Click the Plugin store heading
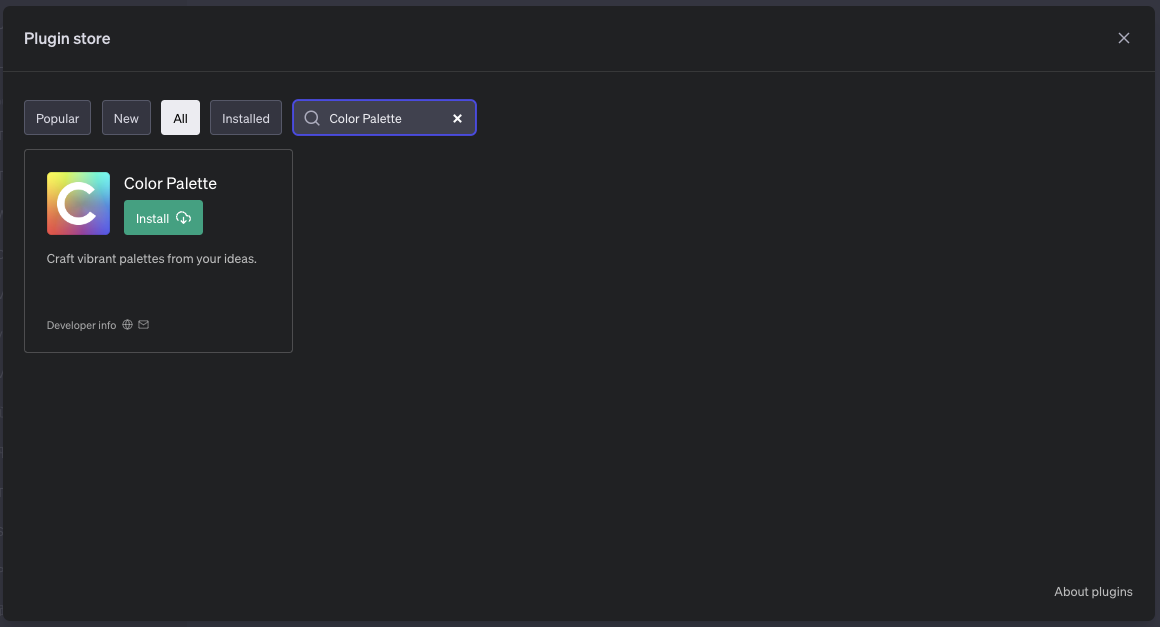Viewport: 1160px width, 627px height. click(x=67, y=39)
